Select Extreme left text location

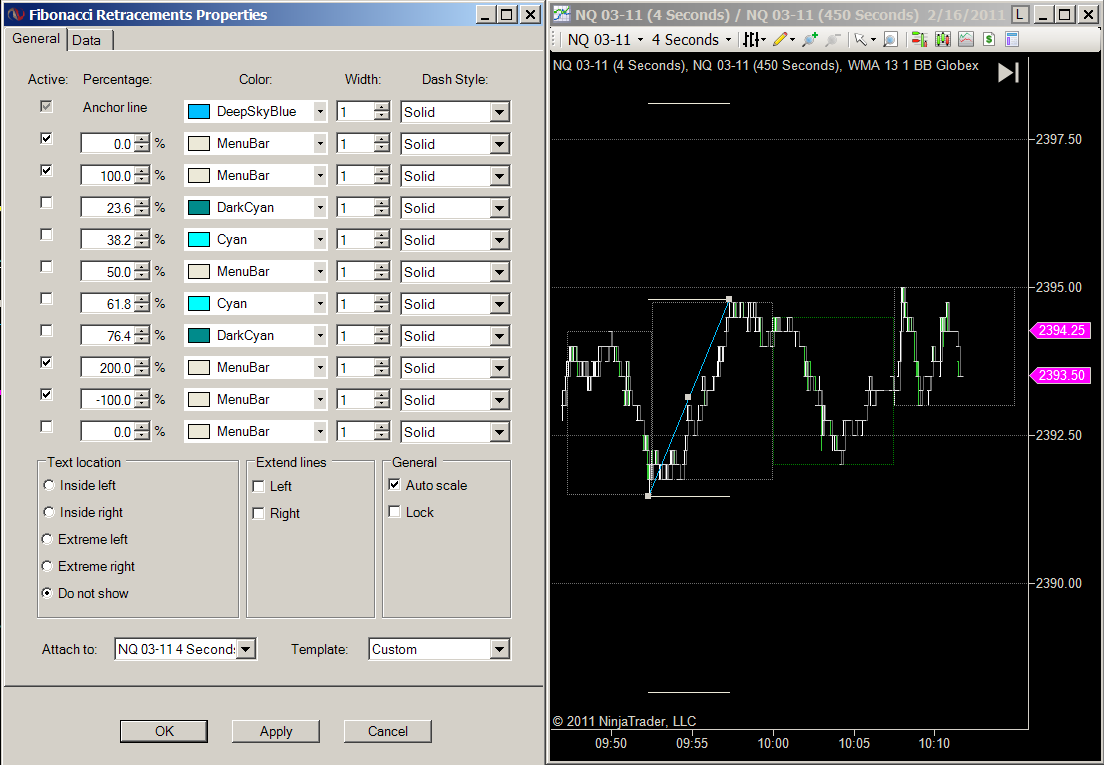(47, 539)
